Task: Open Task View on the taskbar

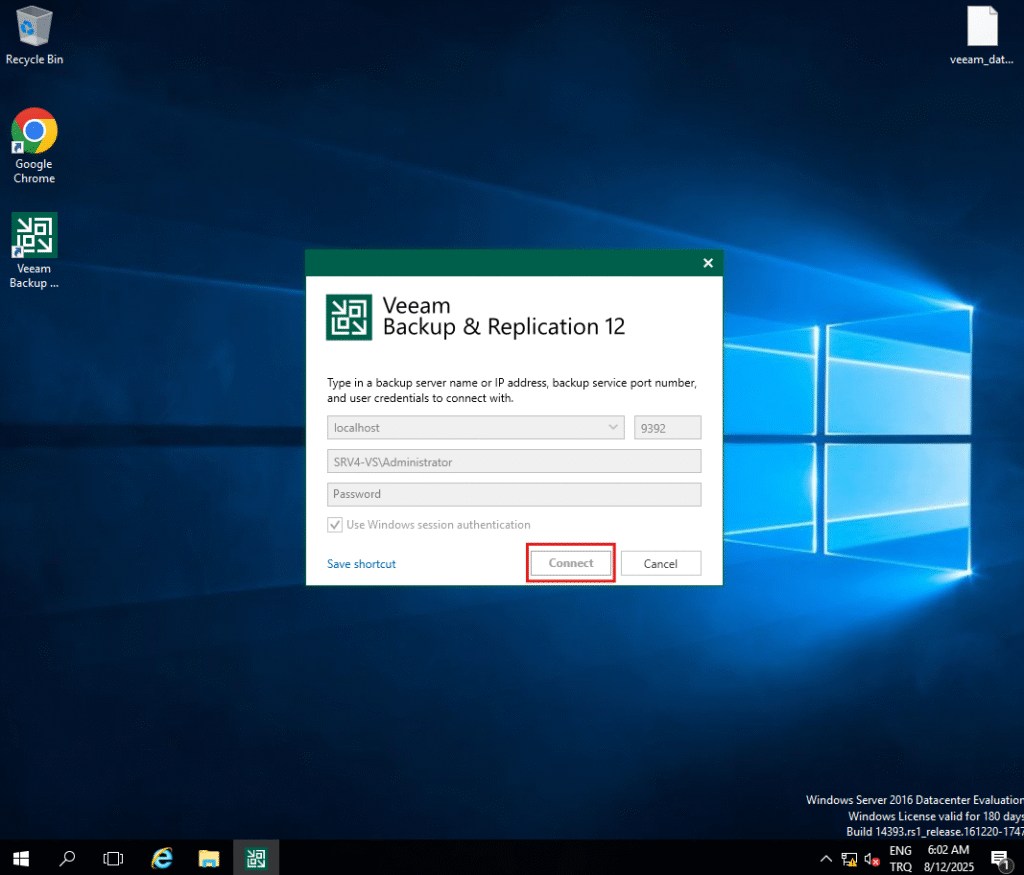Action: tap(113, 858)
